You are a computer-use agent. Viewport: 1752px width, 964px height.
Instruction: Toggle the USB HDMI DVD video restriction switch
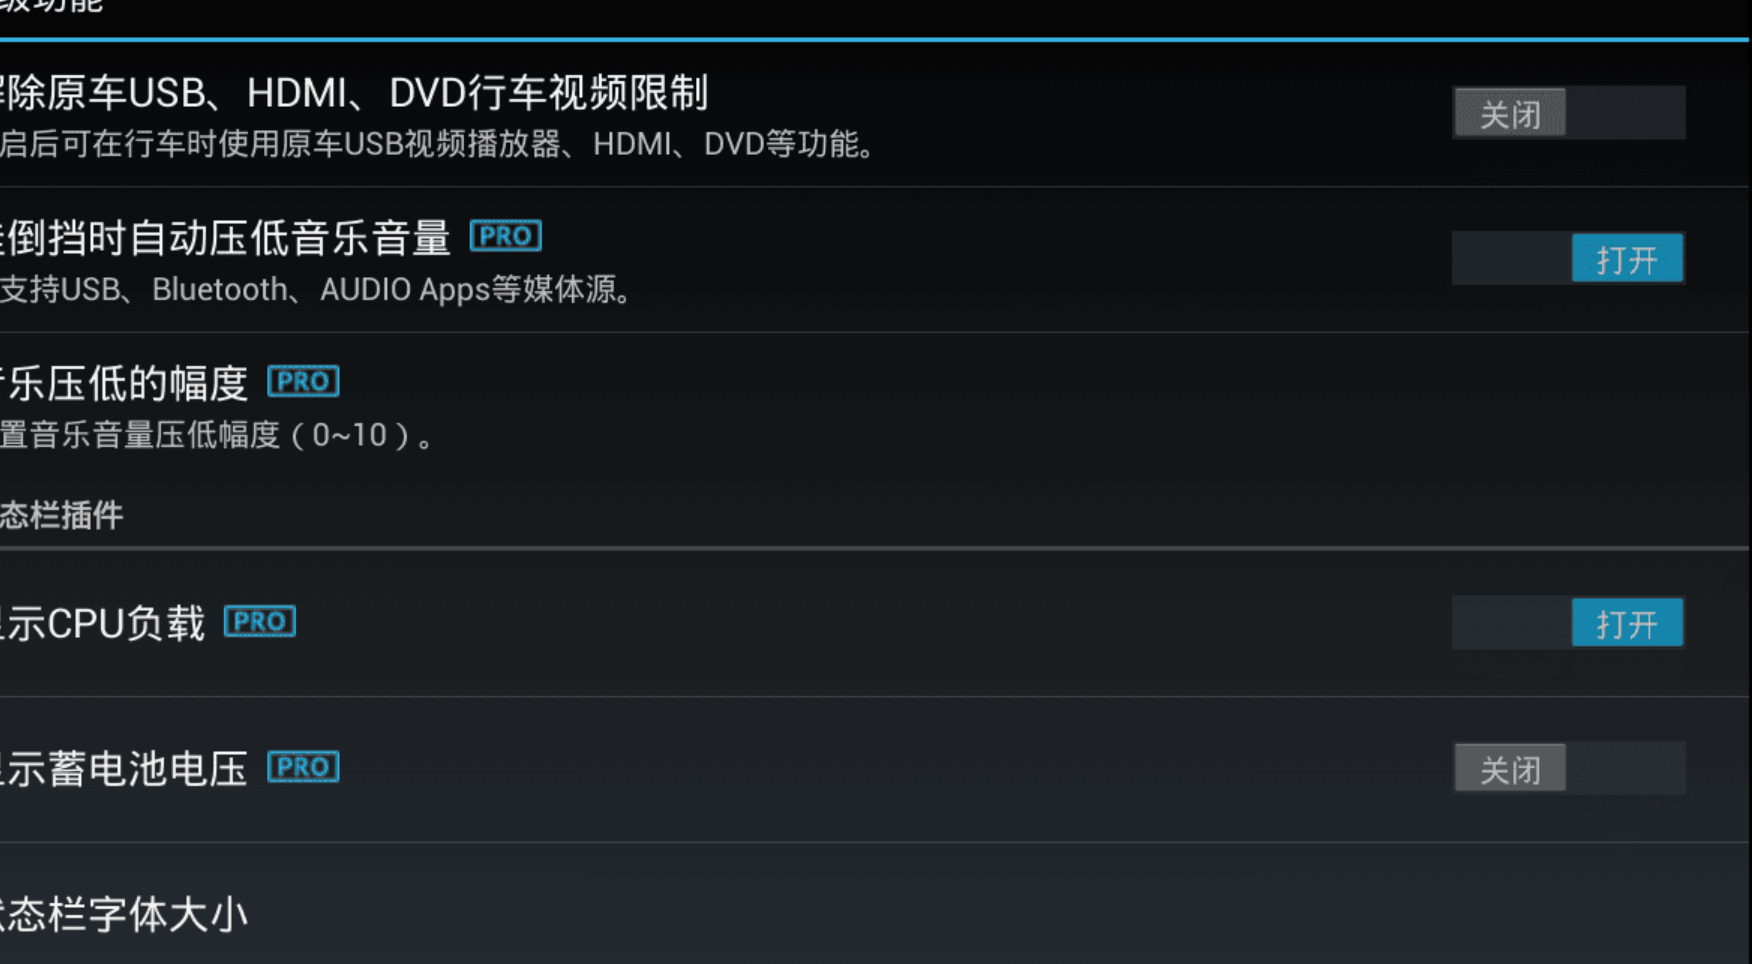pyautogui.click(x=1568, y=113)
